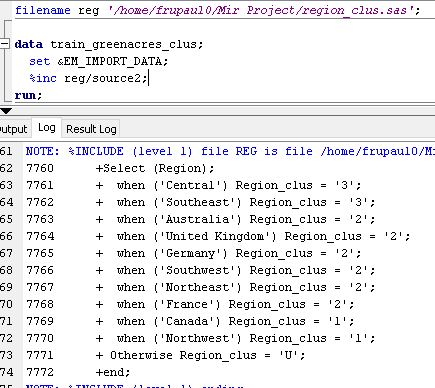Click the 'run;' statement in editor
This screenshot has height=388, width=435.
tap(28, 96)
